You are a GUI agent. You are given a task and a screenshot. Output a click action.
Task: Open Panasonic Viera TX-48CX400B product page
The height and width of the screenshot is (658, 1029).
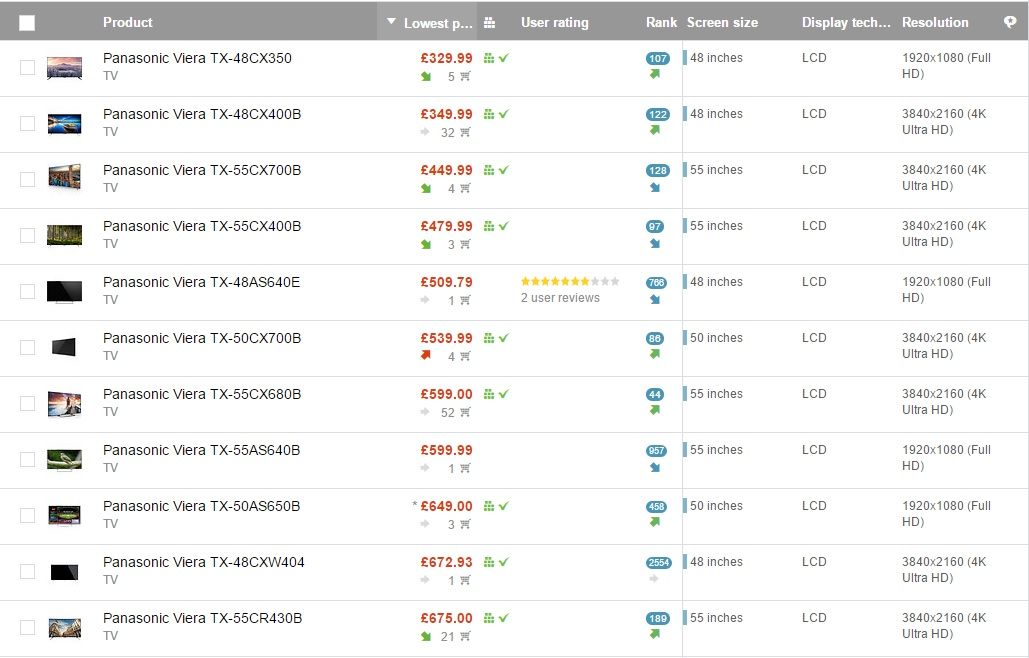[201, 114]
